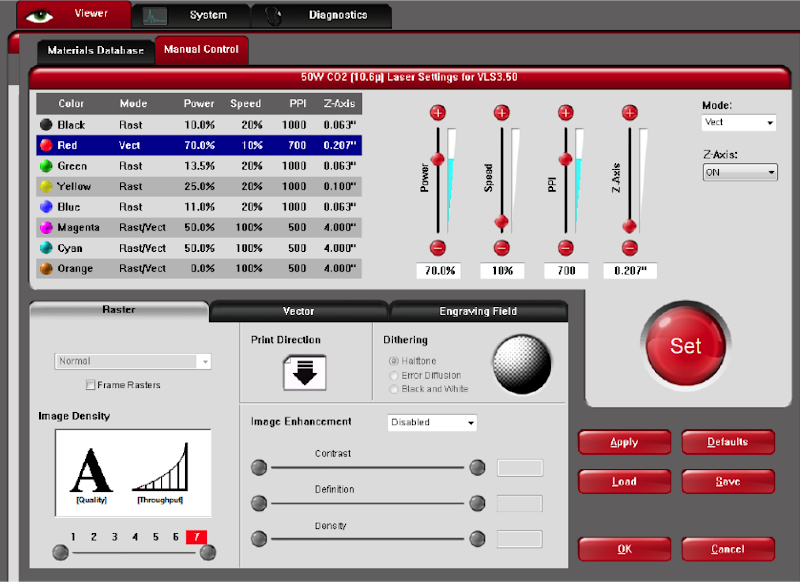Click the Density slider left knob
The image size is (800, 582).
259,539
